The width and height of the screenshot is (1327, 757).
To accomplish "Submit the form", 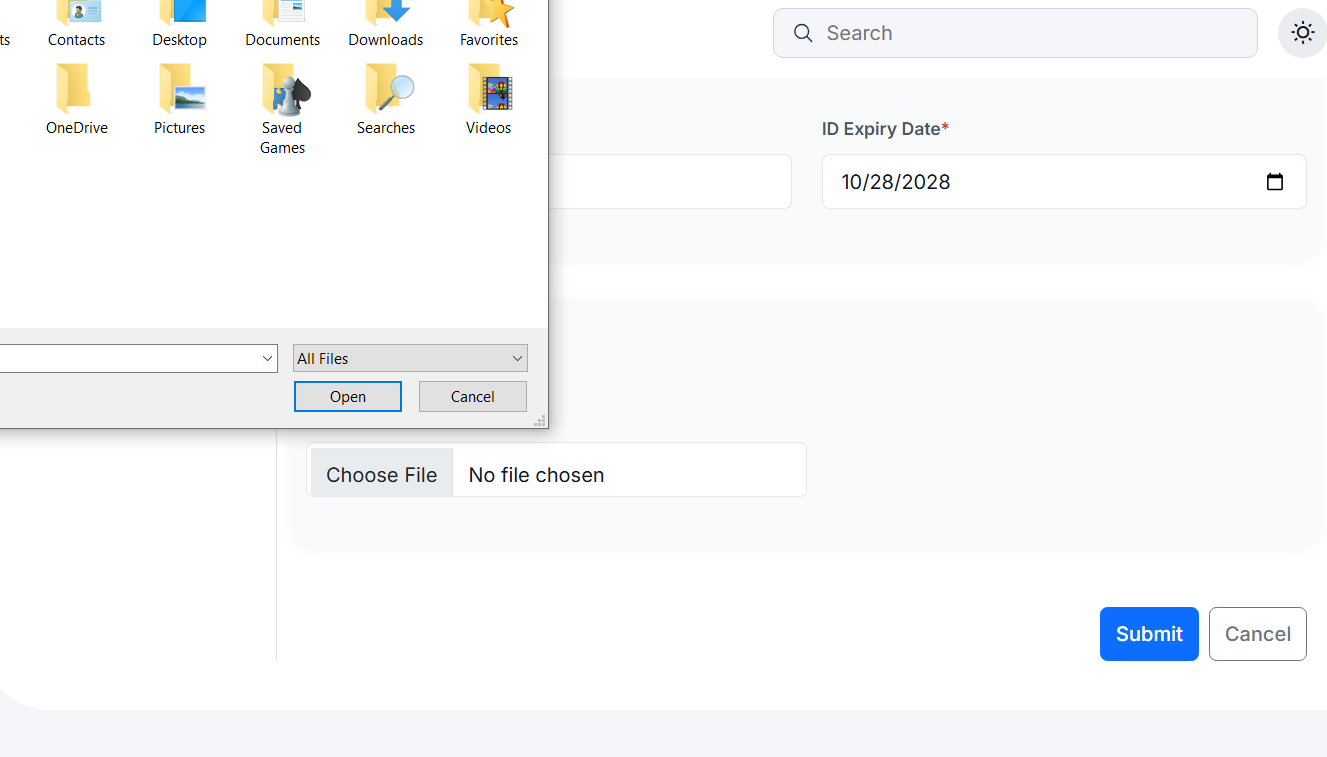I will click(1149, 634).
